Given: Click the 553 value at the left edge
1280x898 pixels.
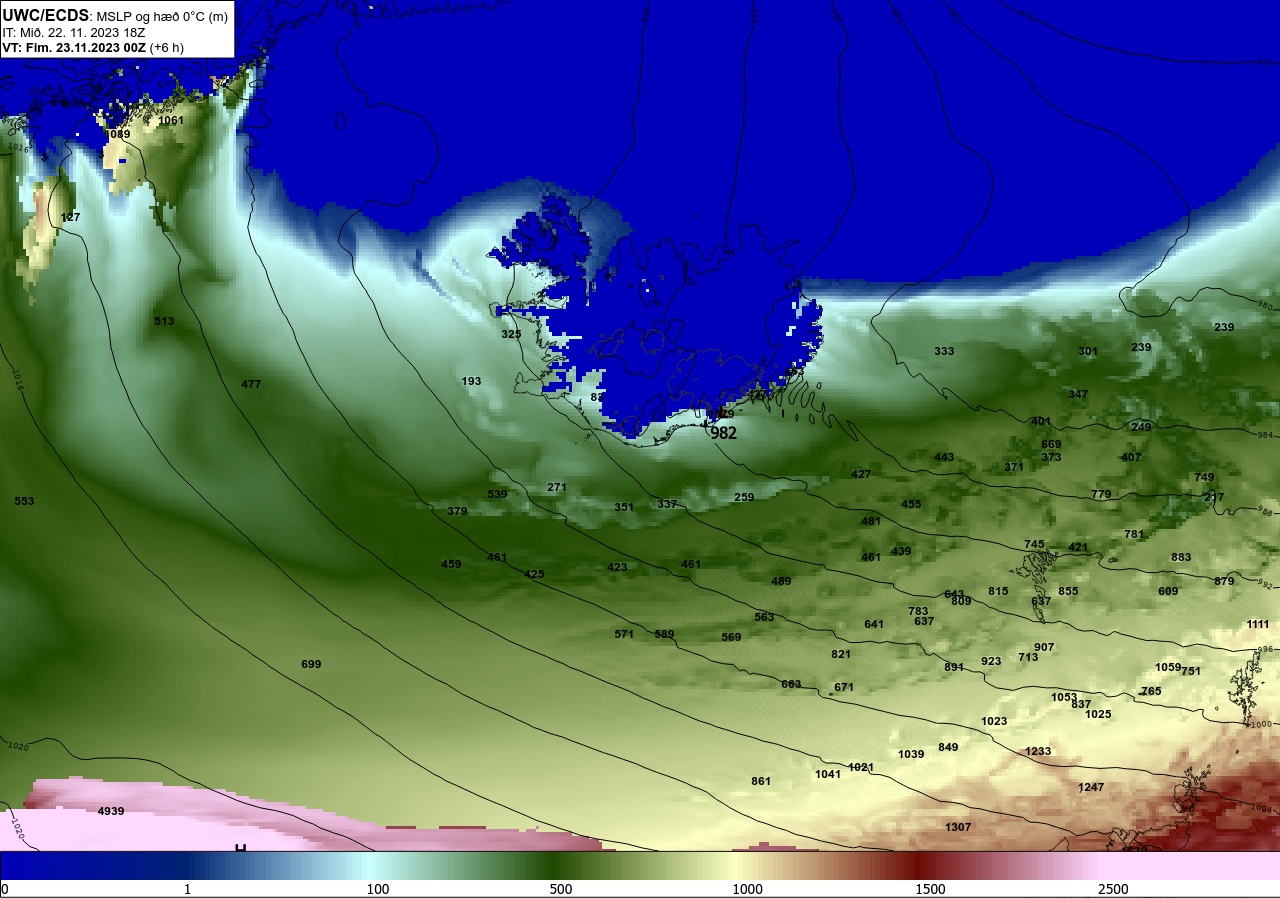Looking at the screenshot, I should pos(24,501).
